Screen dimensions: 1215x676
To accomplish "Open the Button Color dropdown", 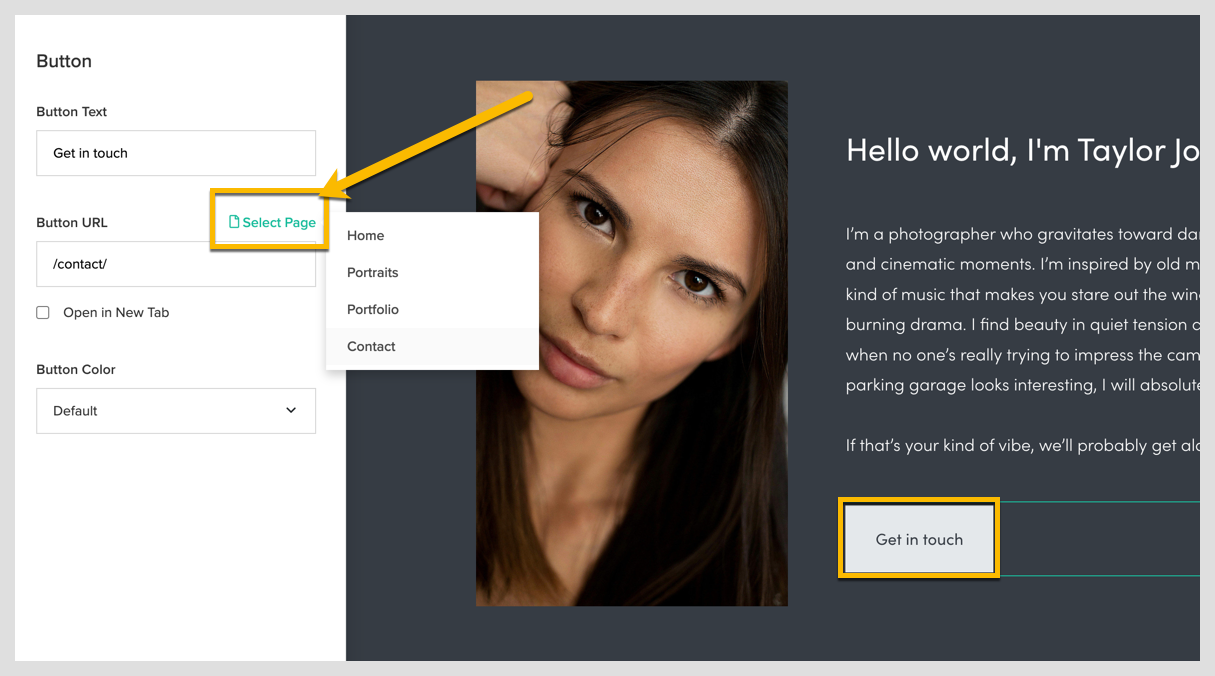I will (x=176, y=411).
